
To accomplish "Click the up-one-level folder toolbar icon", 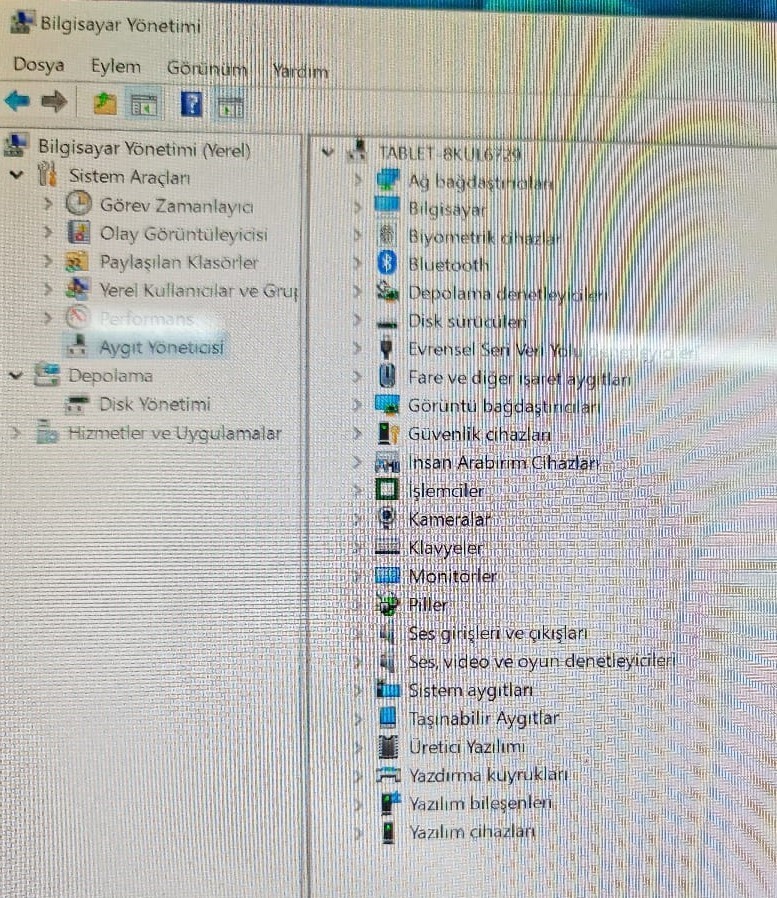I will pos(104,102).
